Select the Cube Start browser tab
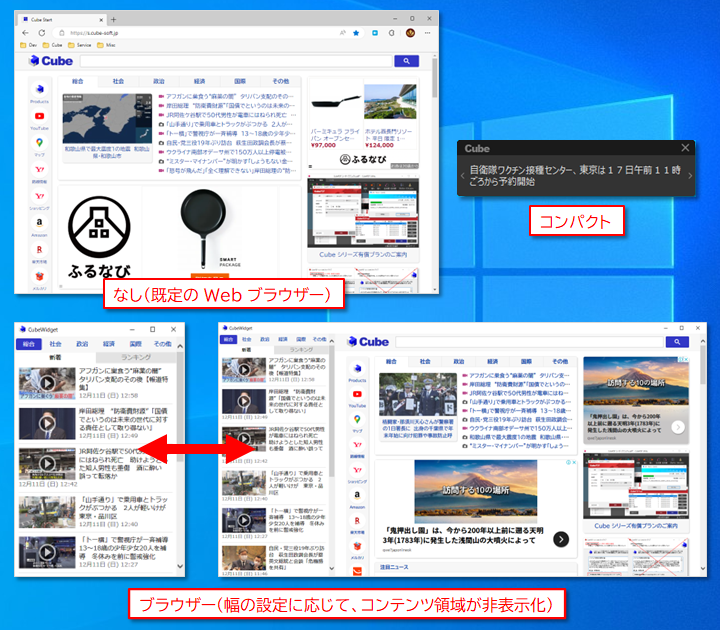 click(x=62, y=19)
